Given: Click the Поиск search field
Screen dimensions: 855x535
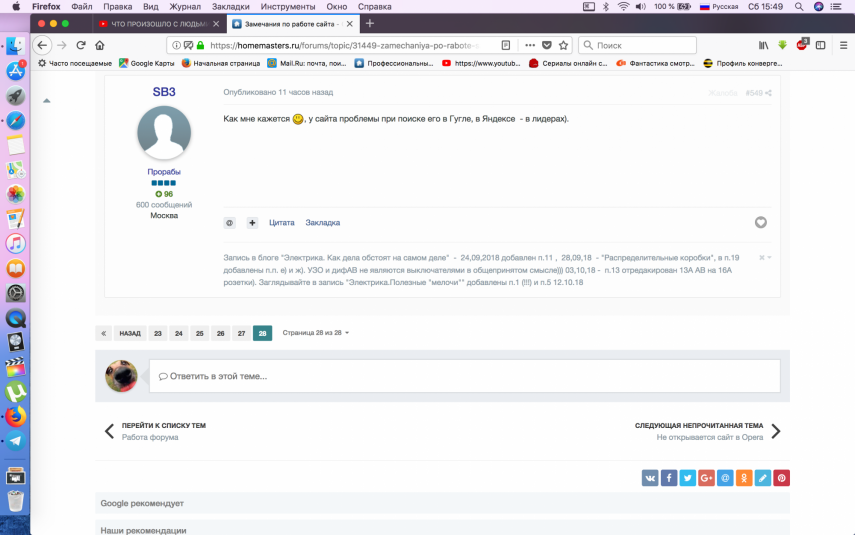Looking at the screenshot, I should tap(637, 45).
